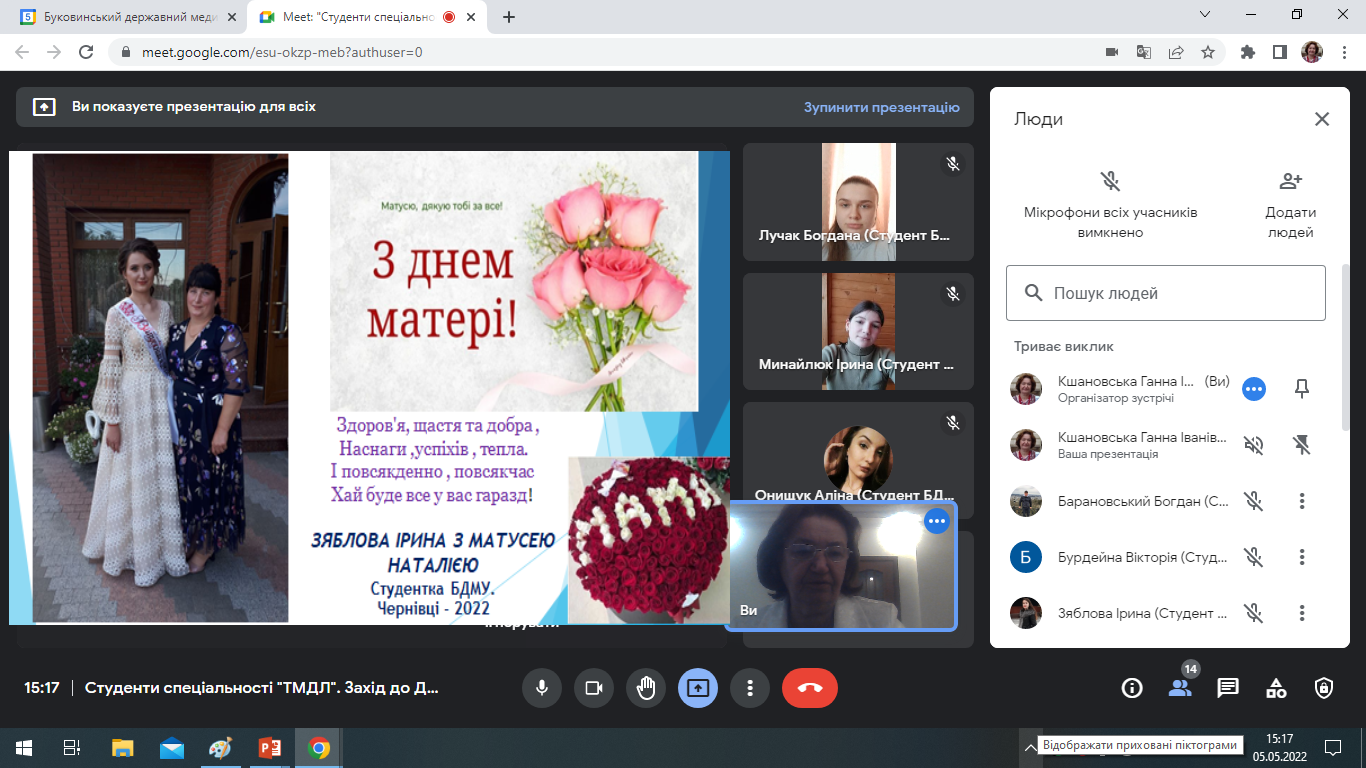The height and width of the screenshot is (768, 1366).
Task: Bookmark this page with the star icon
Action: pyautogui.click(x=1208, y=52)
